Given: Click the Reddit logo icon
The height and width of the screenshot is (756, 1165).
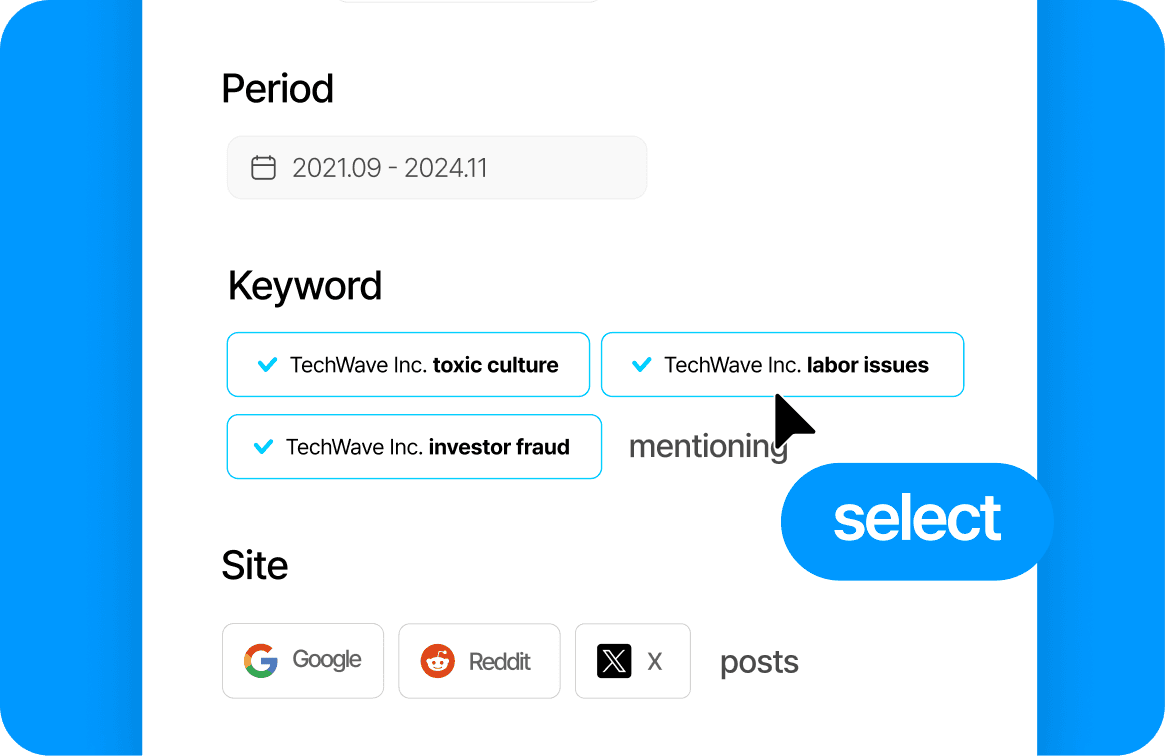Looking at the screenshot, I should 438,661.
